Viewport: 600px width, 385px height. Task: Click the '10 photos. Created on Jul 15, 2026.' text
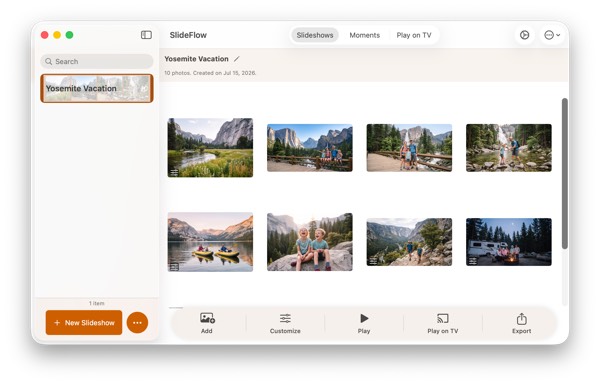(x=210, y=73)
